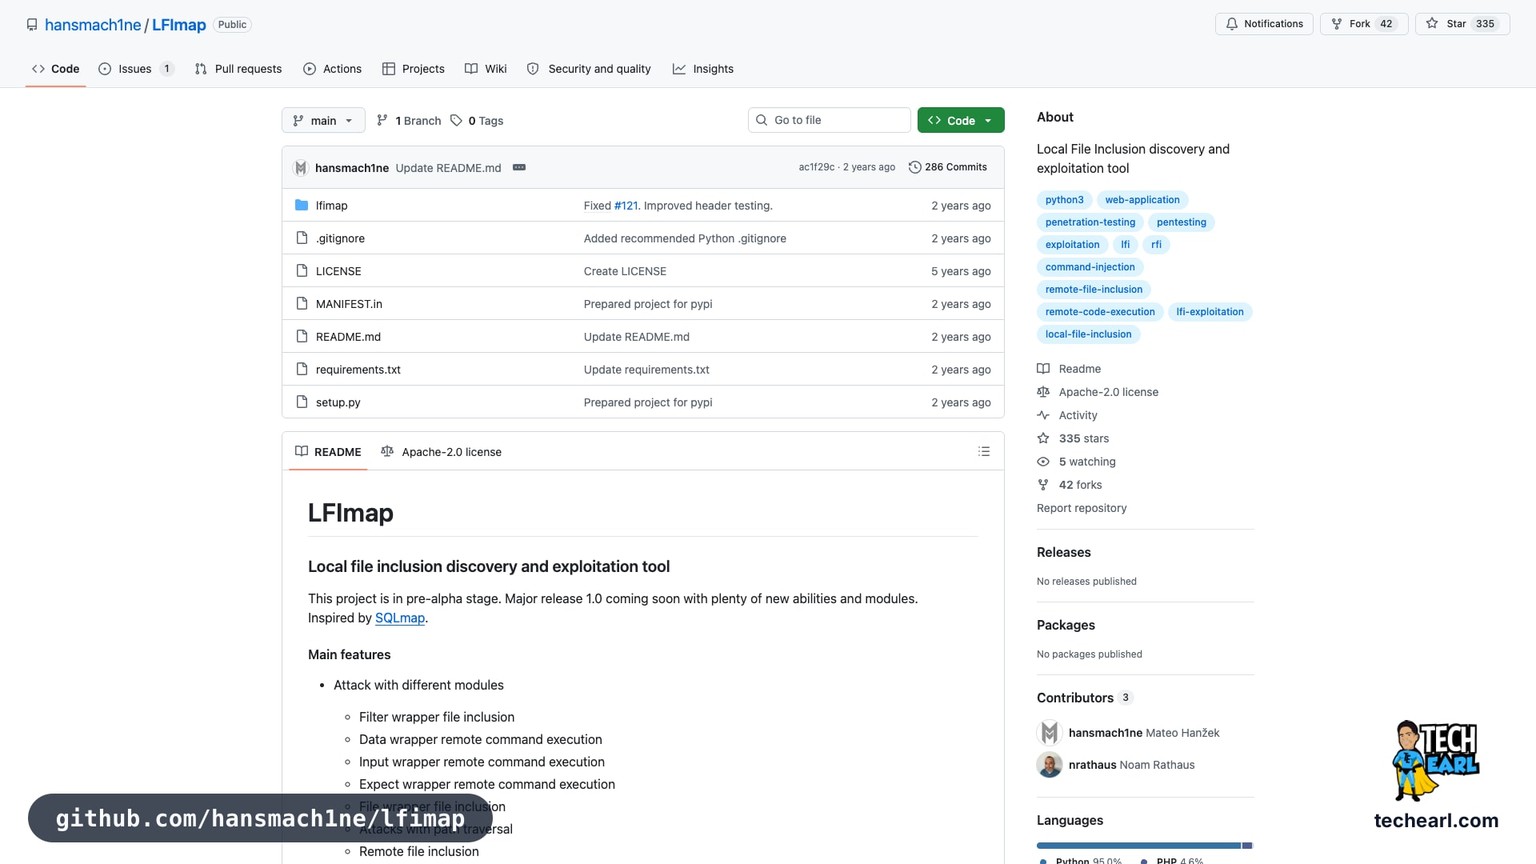Follow the SQLmap link in README

pyautogui.click(x=400, y=618)
